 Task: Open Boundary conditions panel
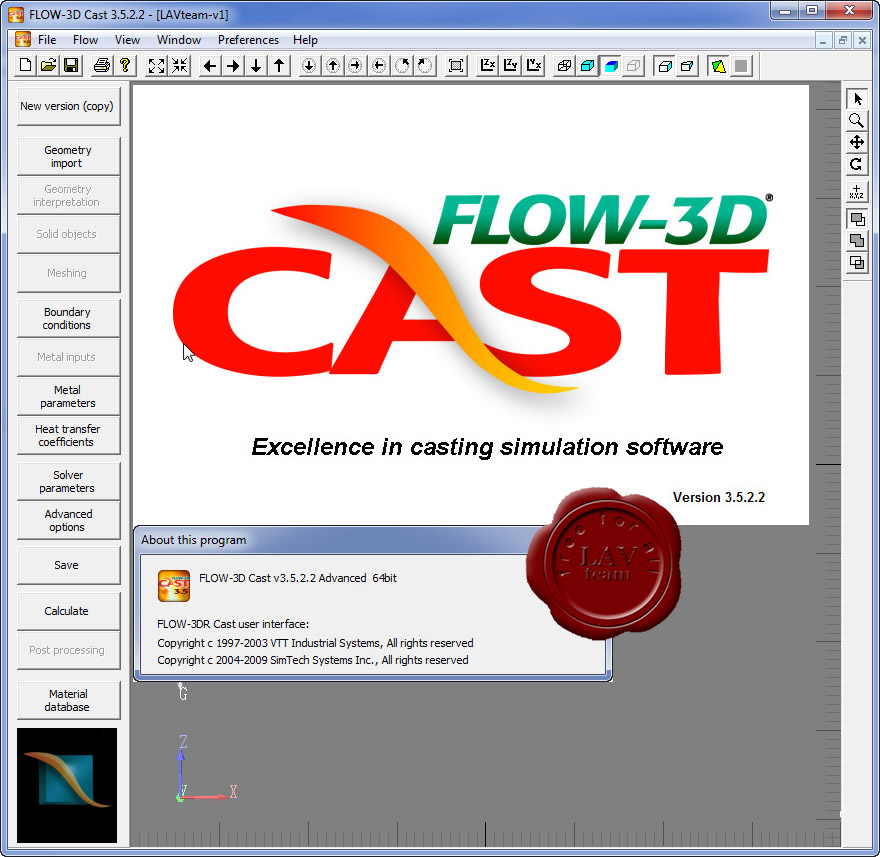(x=68, y=318)
